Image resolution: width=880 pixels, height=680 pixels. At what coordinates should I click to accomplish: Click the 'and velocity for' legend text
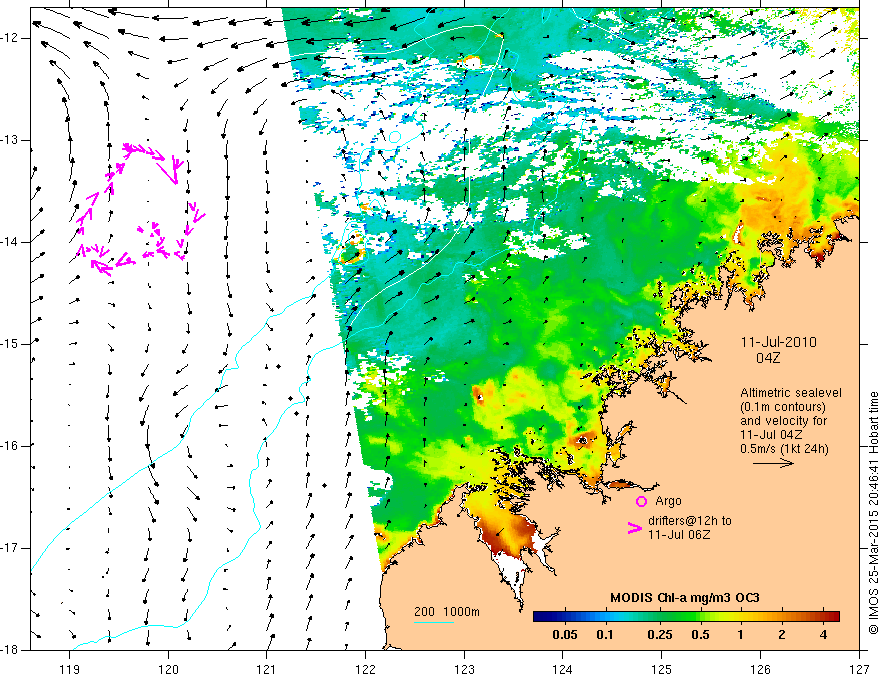(x=783, y=421)
